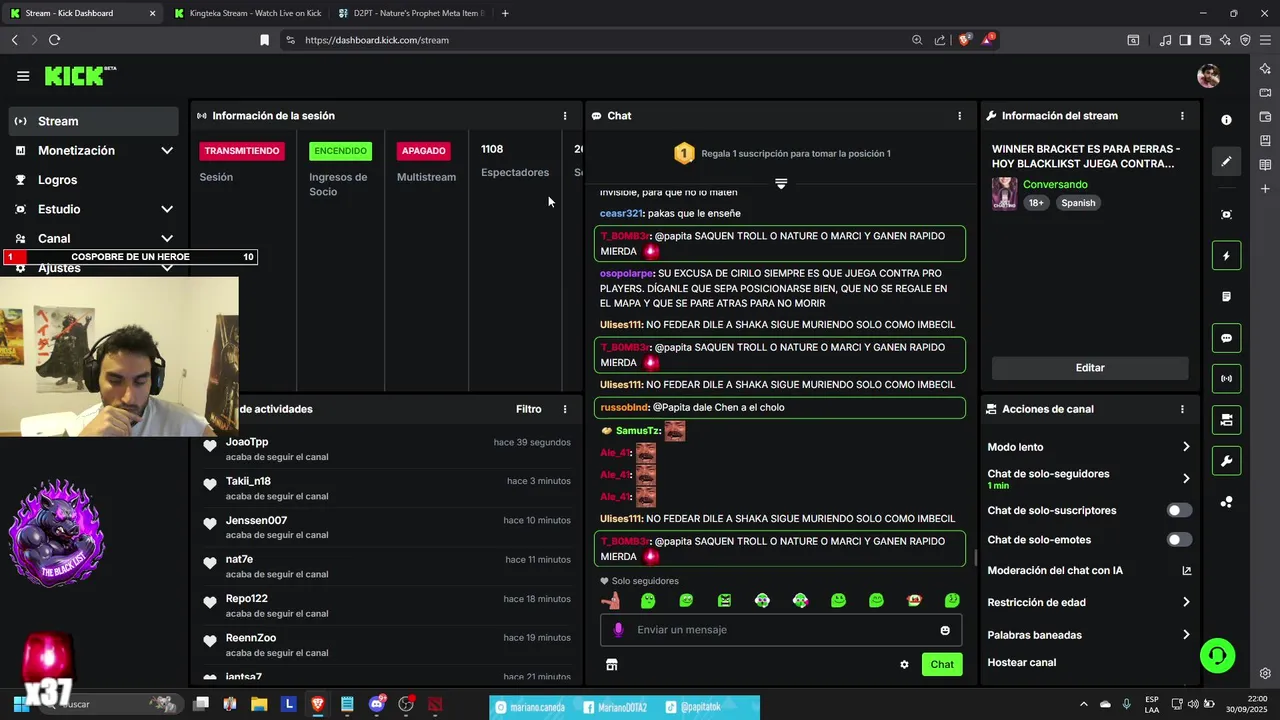Open chat settings gear icon

point(904,664)
